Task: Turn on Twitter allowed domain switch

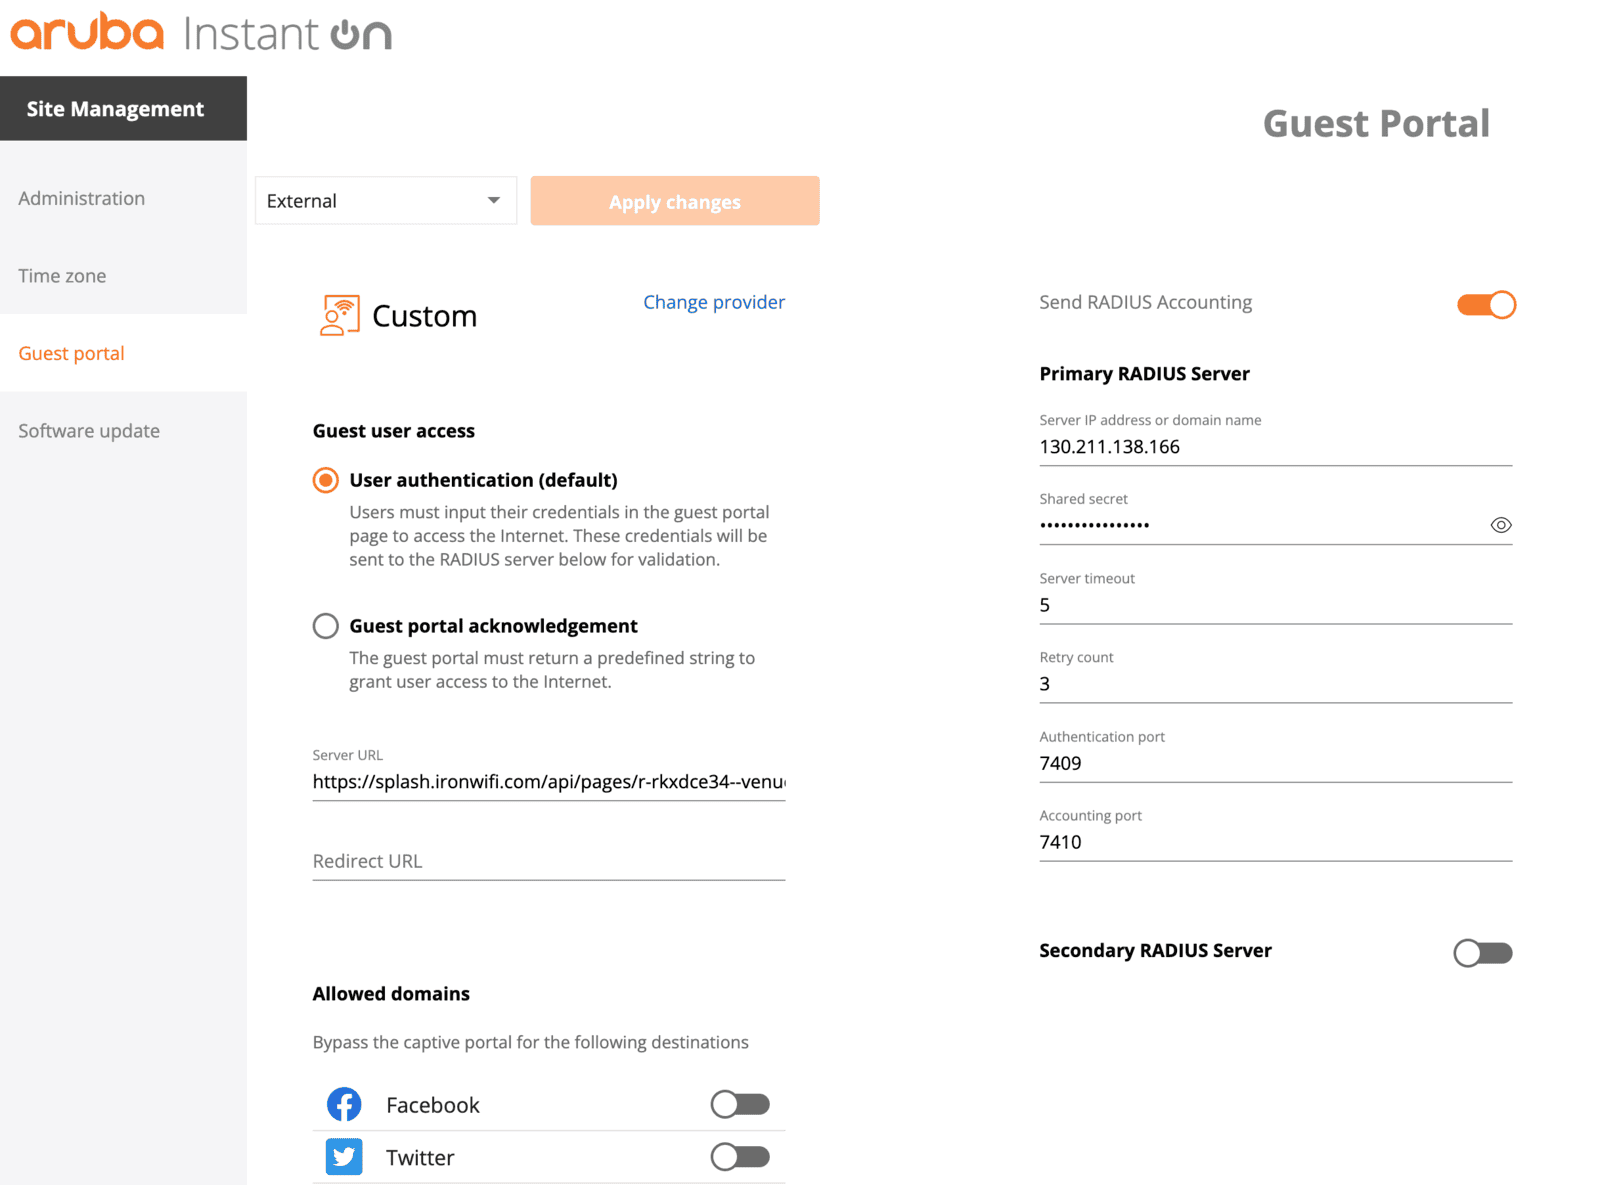Action: coord(740,1157)
